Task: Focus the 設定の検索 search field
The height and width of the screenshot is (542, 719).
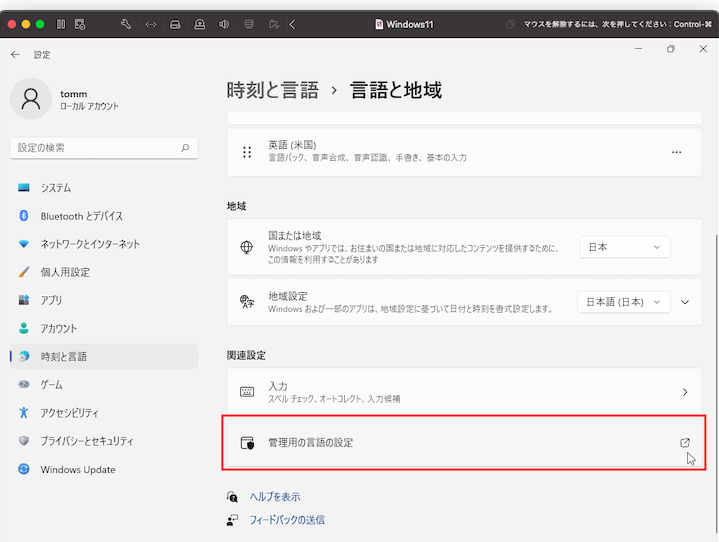Action: tap(104, 148)
